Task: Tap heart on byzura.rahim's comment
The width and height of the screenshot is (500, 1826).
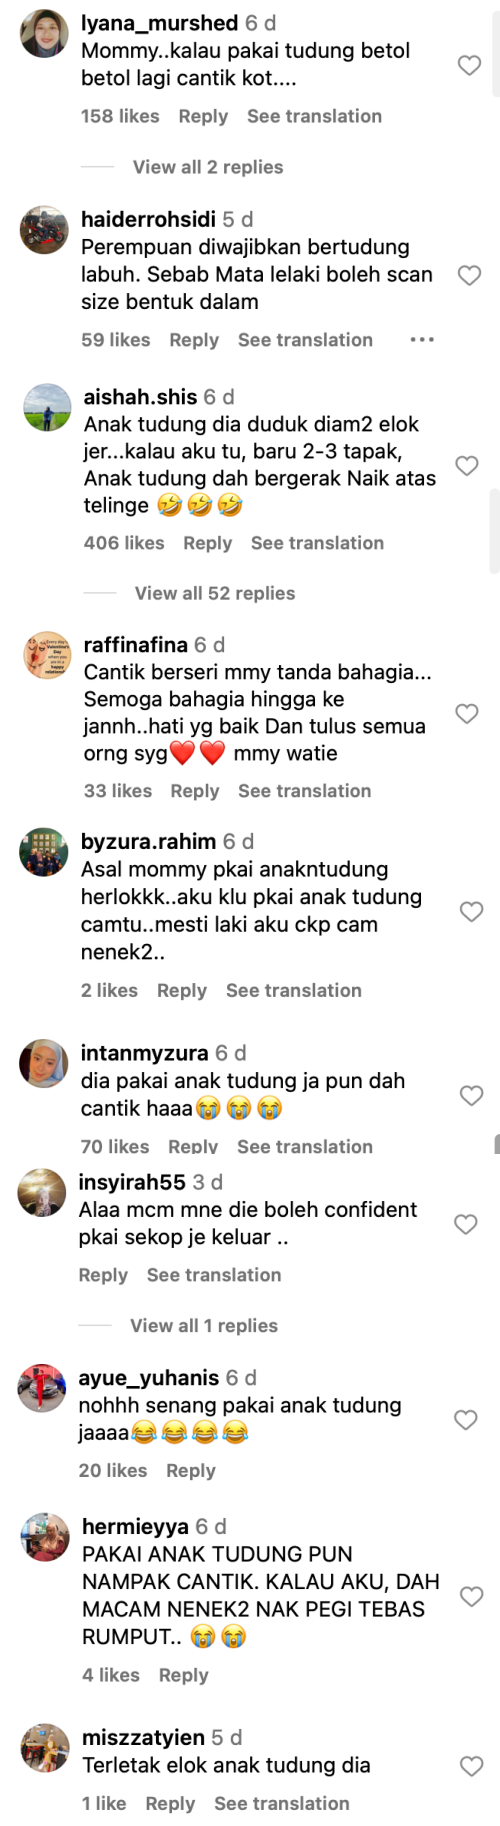Action: (471, 911)
